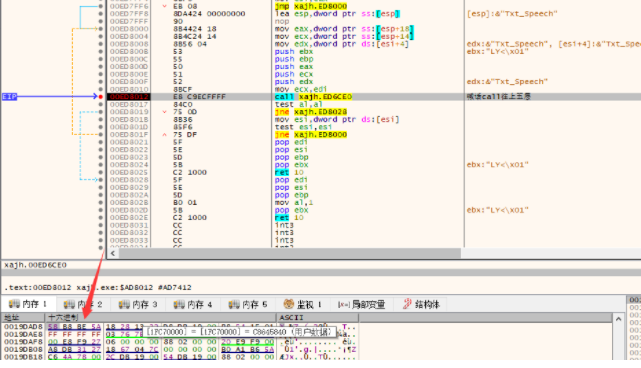Click the .text:00ED8012 xajh.exe status line

pyautogui.click(x=98, y=287)
